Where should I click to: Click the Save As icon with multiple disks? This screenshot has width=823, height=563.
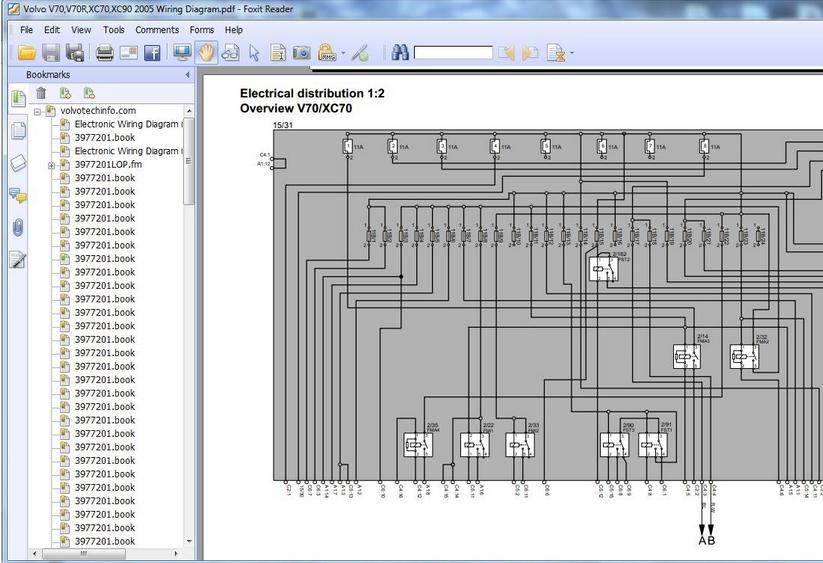coord(75,52)
